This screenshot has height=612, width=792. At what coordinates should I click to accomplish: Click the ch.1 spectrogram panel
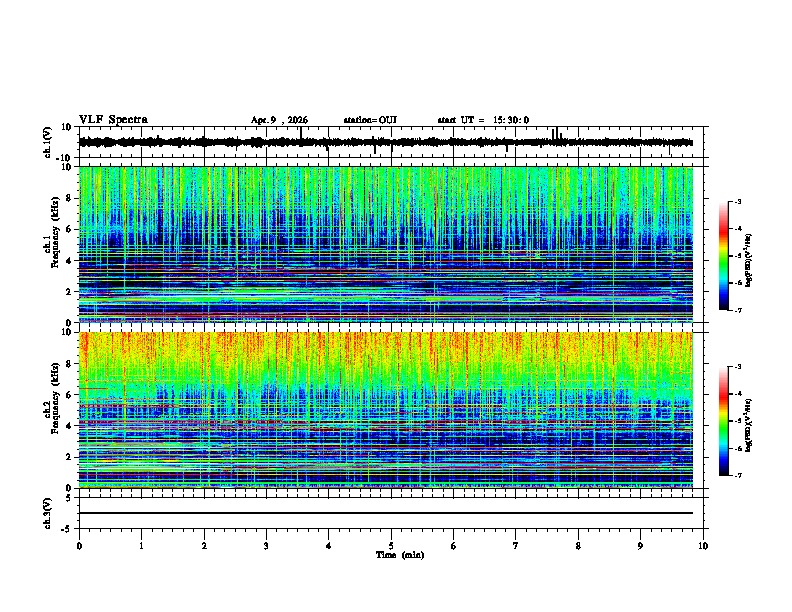tap(386, 244)
